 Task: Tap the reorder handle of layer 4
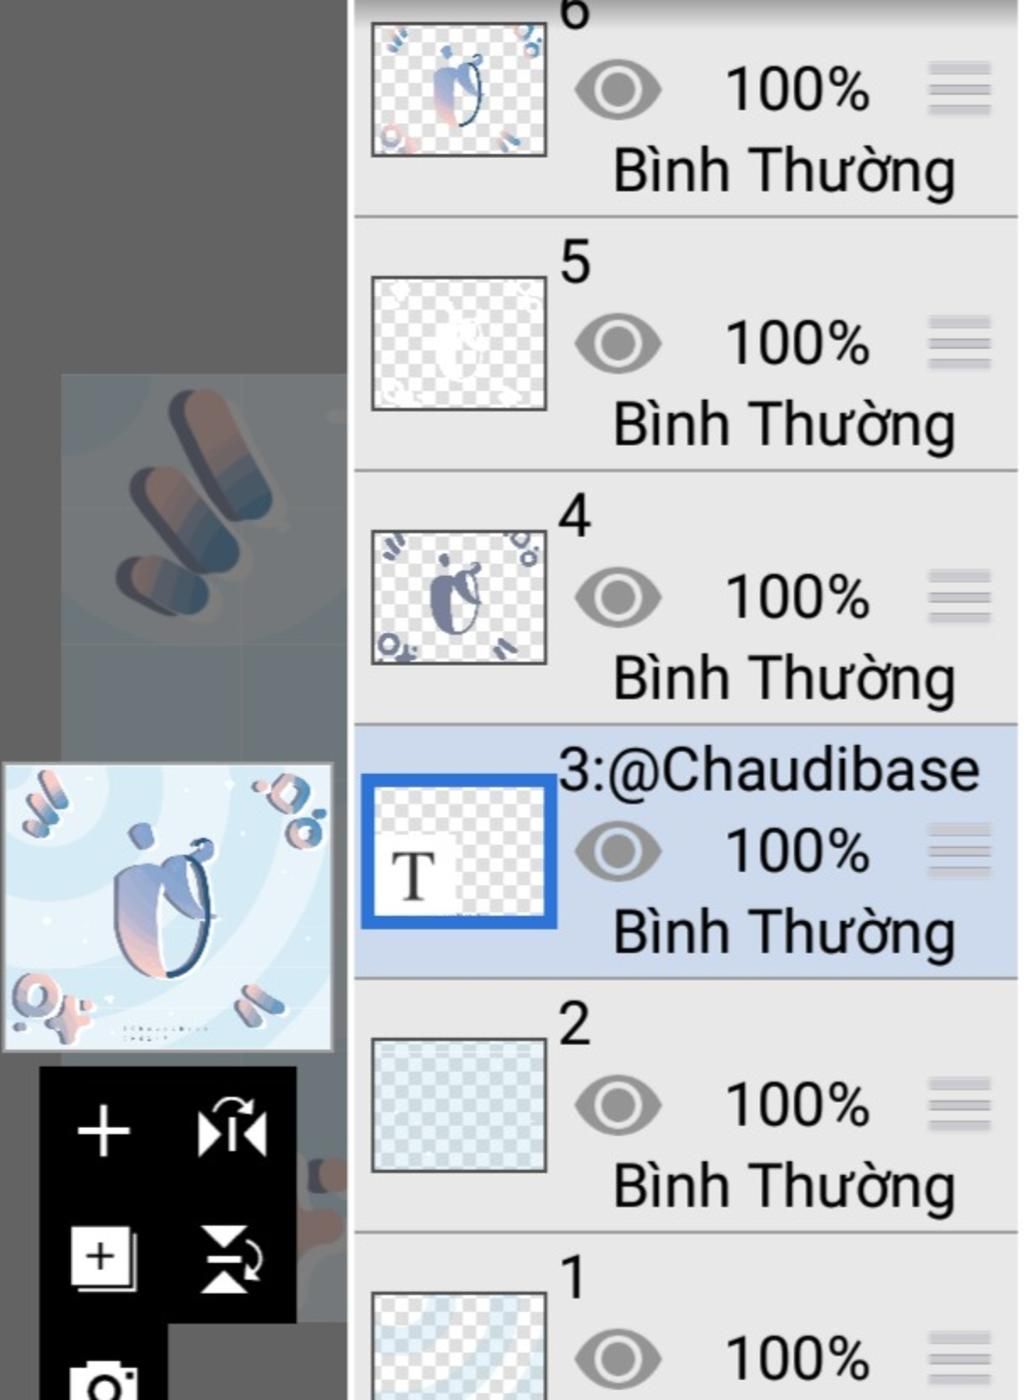(959, 597)
